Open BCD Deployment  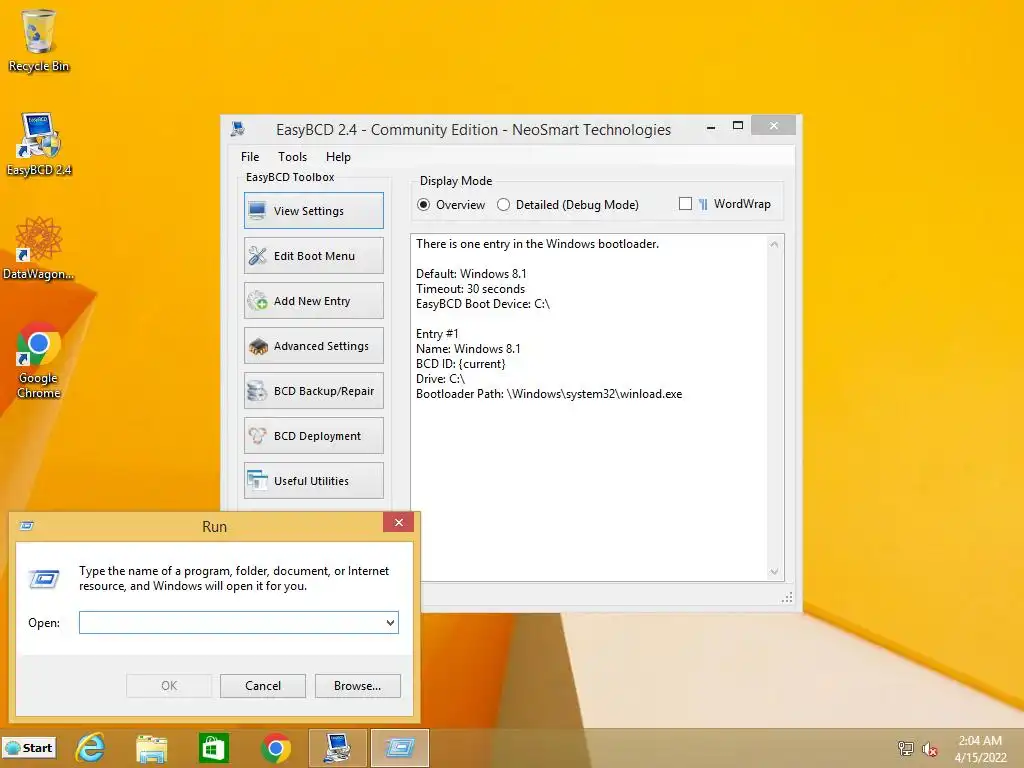pos(313,436)
